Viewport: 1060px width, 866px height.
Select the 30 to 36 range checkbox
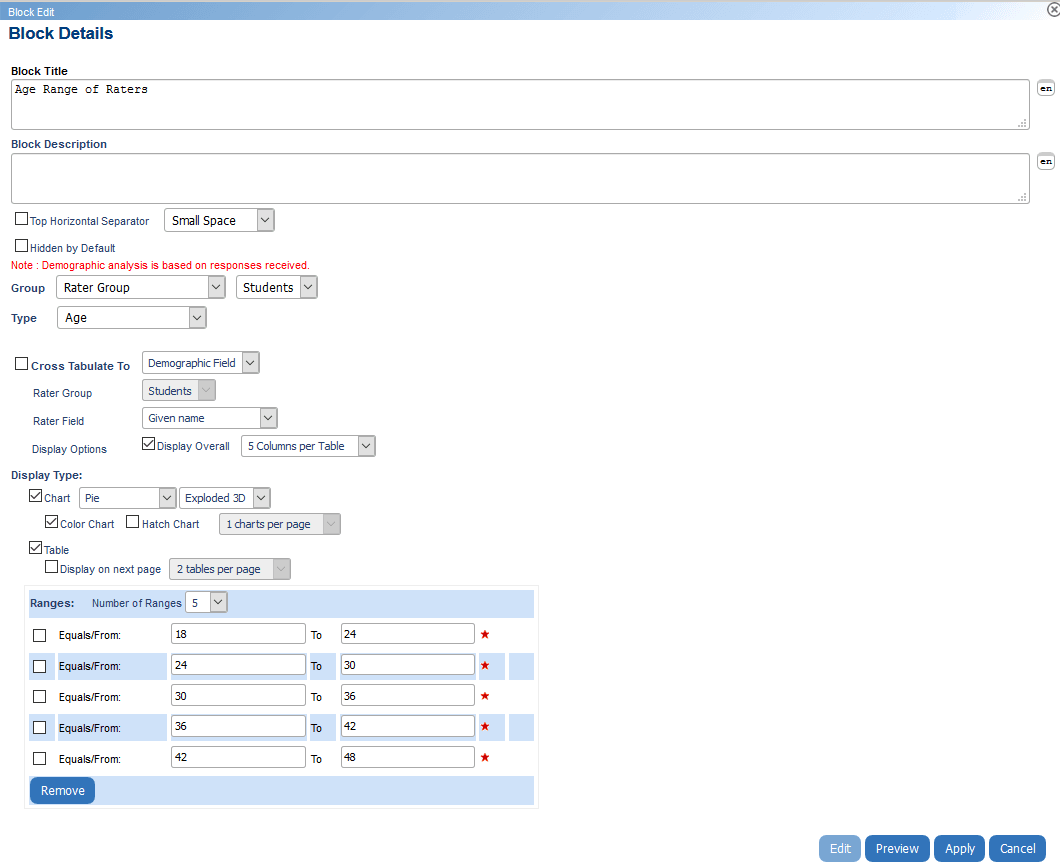pos(40,697)
